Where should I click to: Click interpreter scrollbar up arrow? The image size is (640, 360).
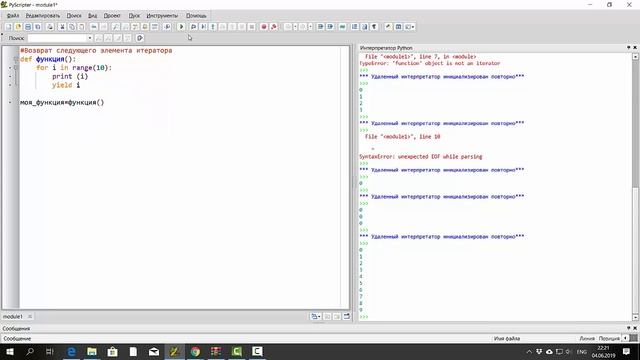coord(635,57)
